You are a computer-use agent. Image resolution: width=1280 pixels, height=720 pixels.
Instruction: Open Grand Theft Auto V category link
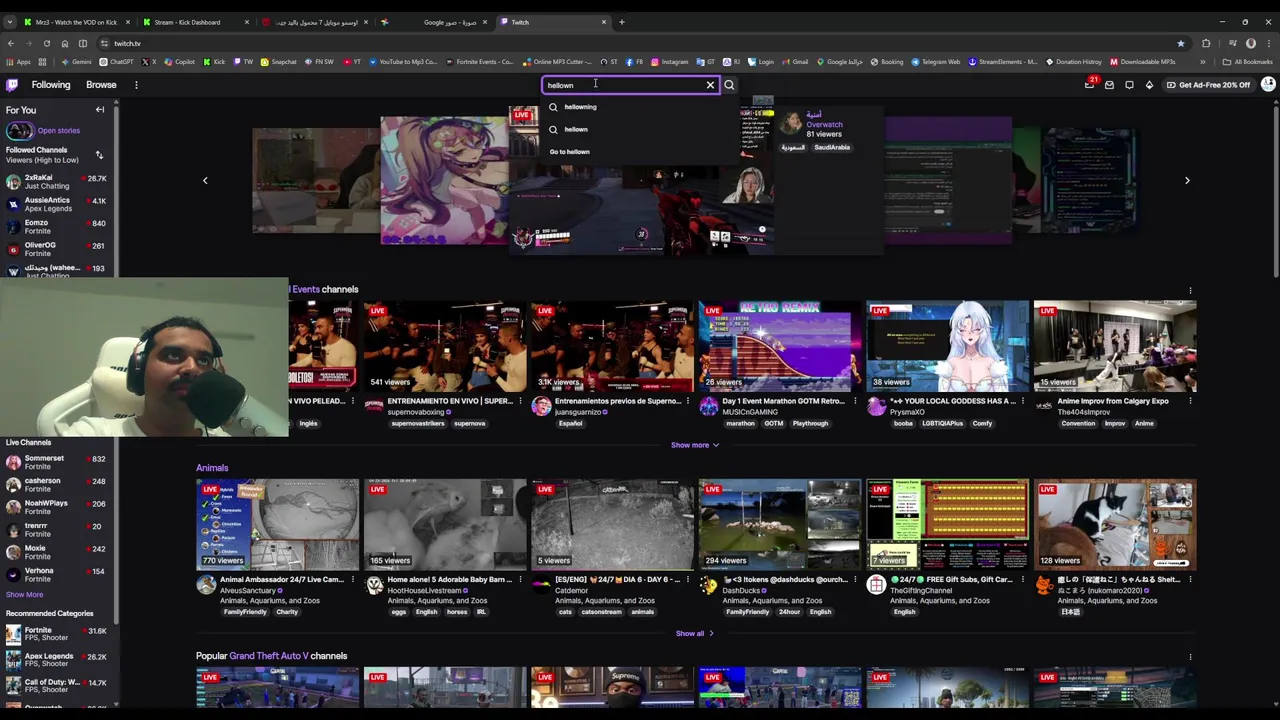pyautogui.click(x=268, y=656)
